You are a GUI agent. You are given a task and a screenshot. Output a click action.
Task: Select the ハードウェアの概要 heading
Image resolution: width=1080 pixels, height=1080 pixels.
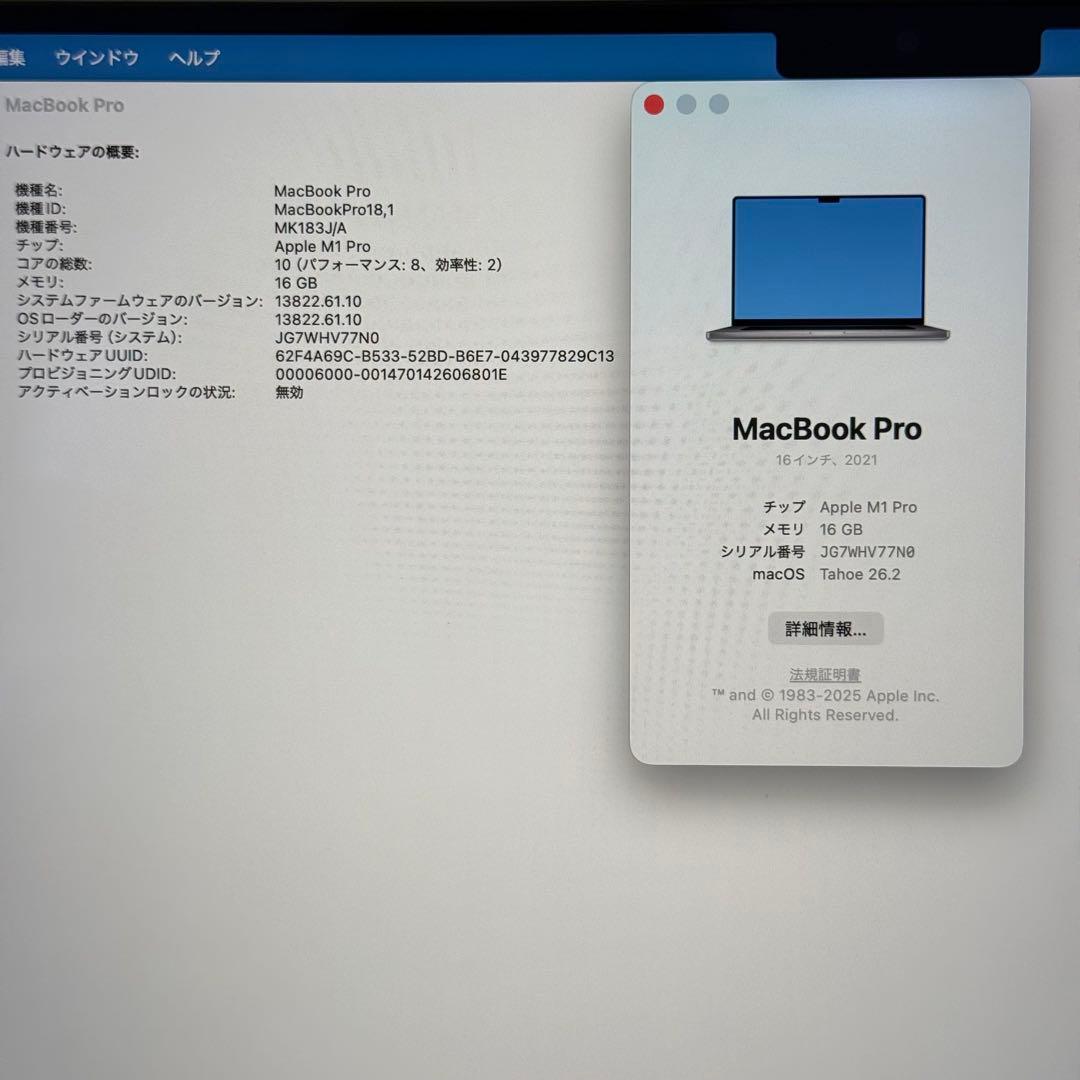(x=72, y=152)
